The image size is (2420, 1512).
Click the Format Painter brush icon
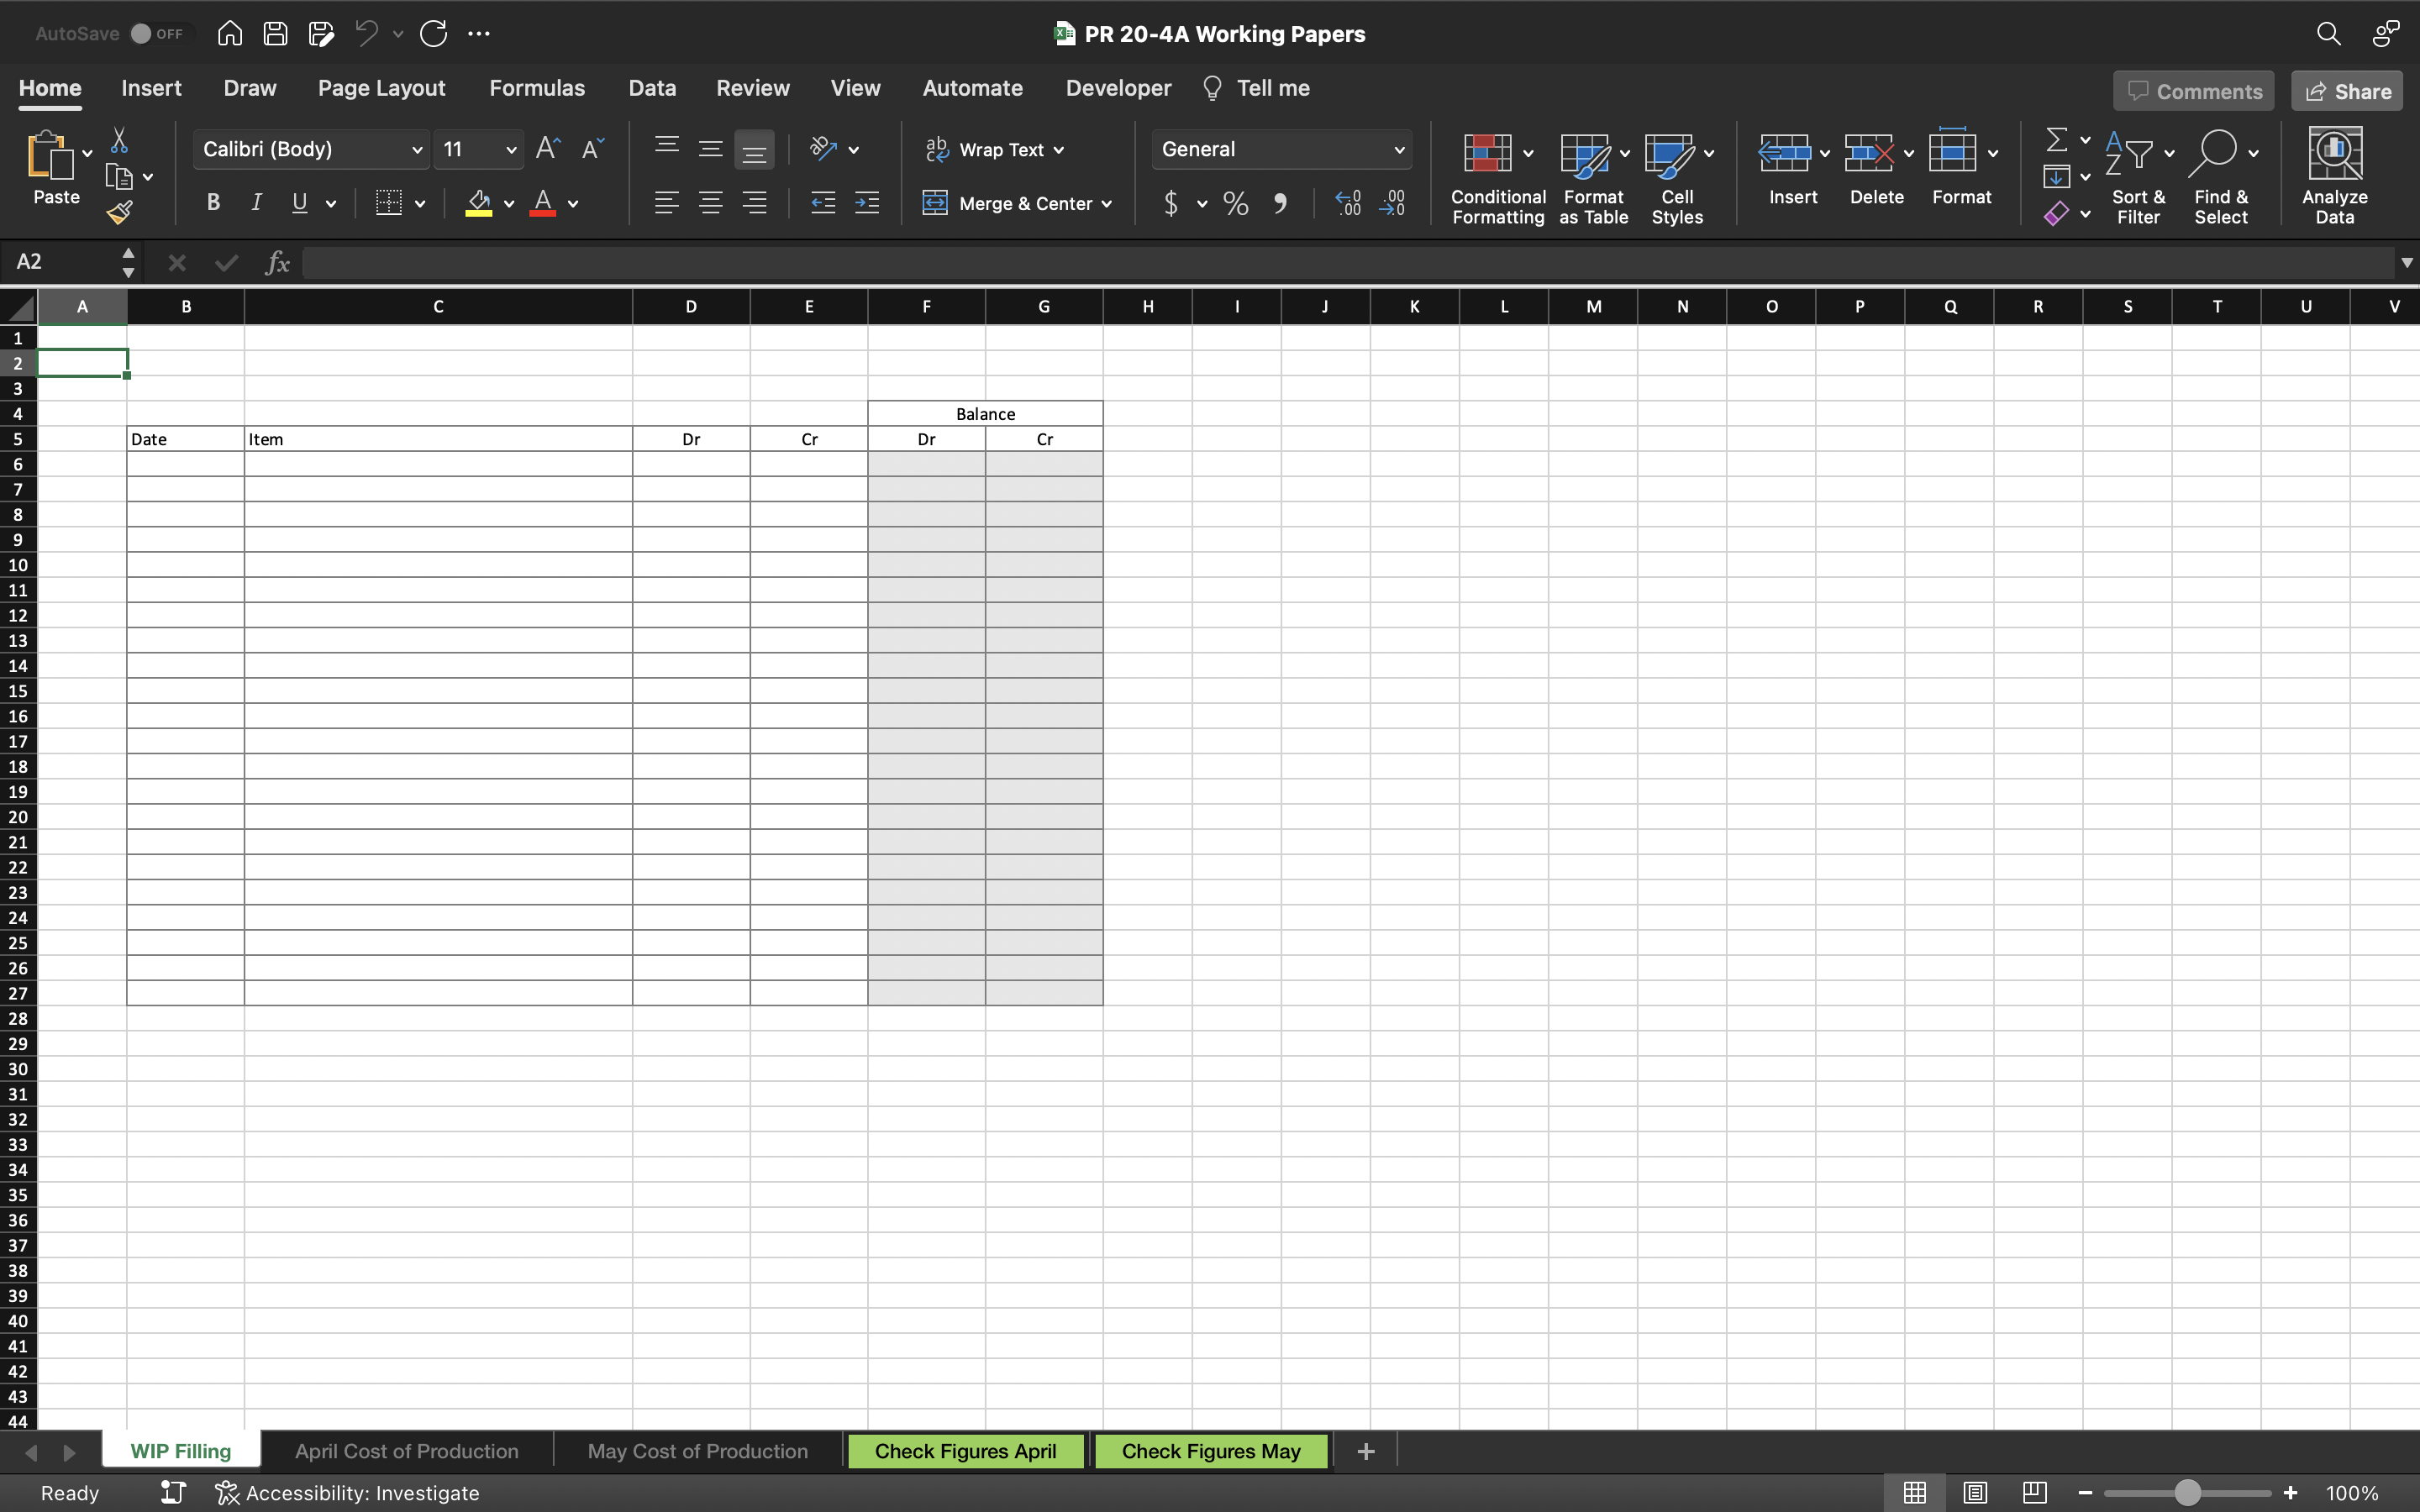[x=119, y=212]
